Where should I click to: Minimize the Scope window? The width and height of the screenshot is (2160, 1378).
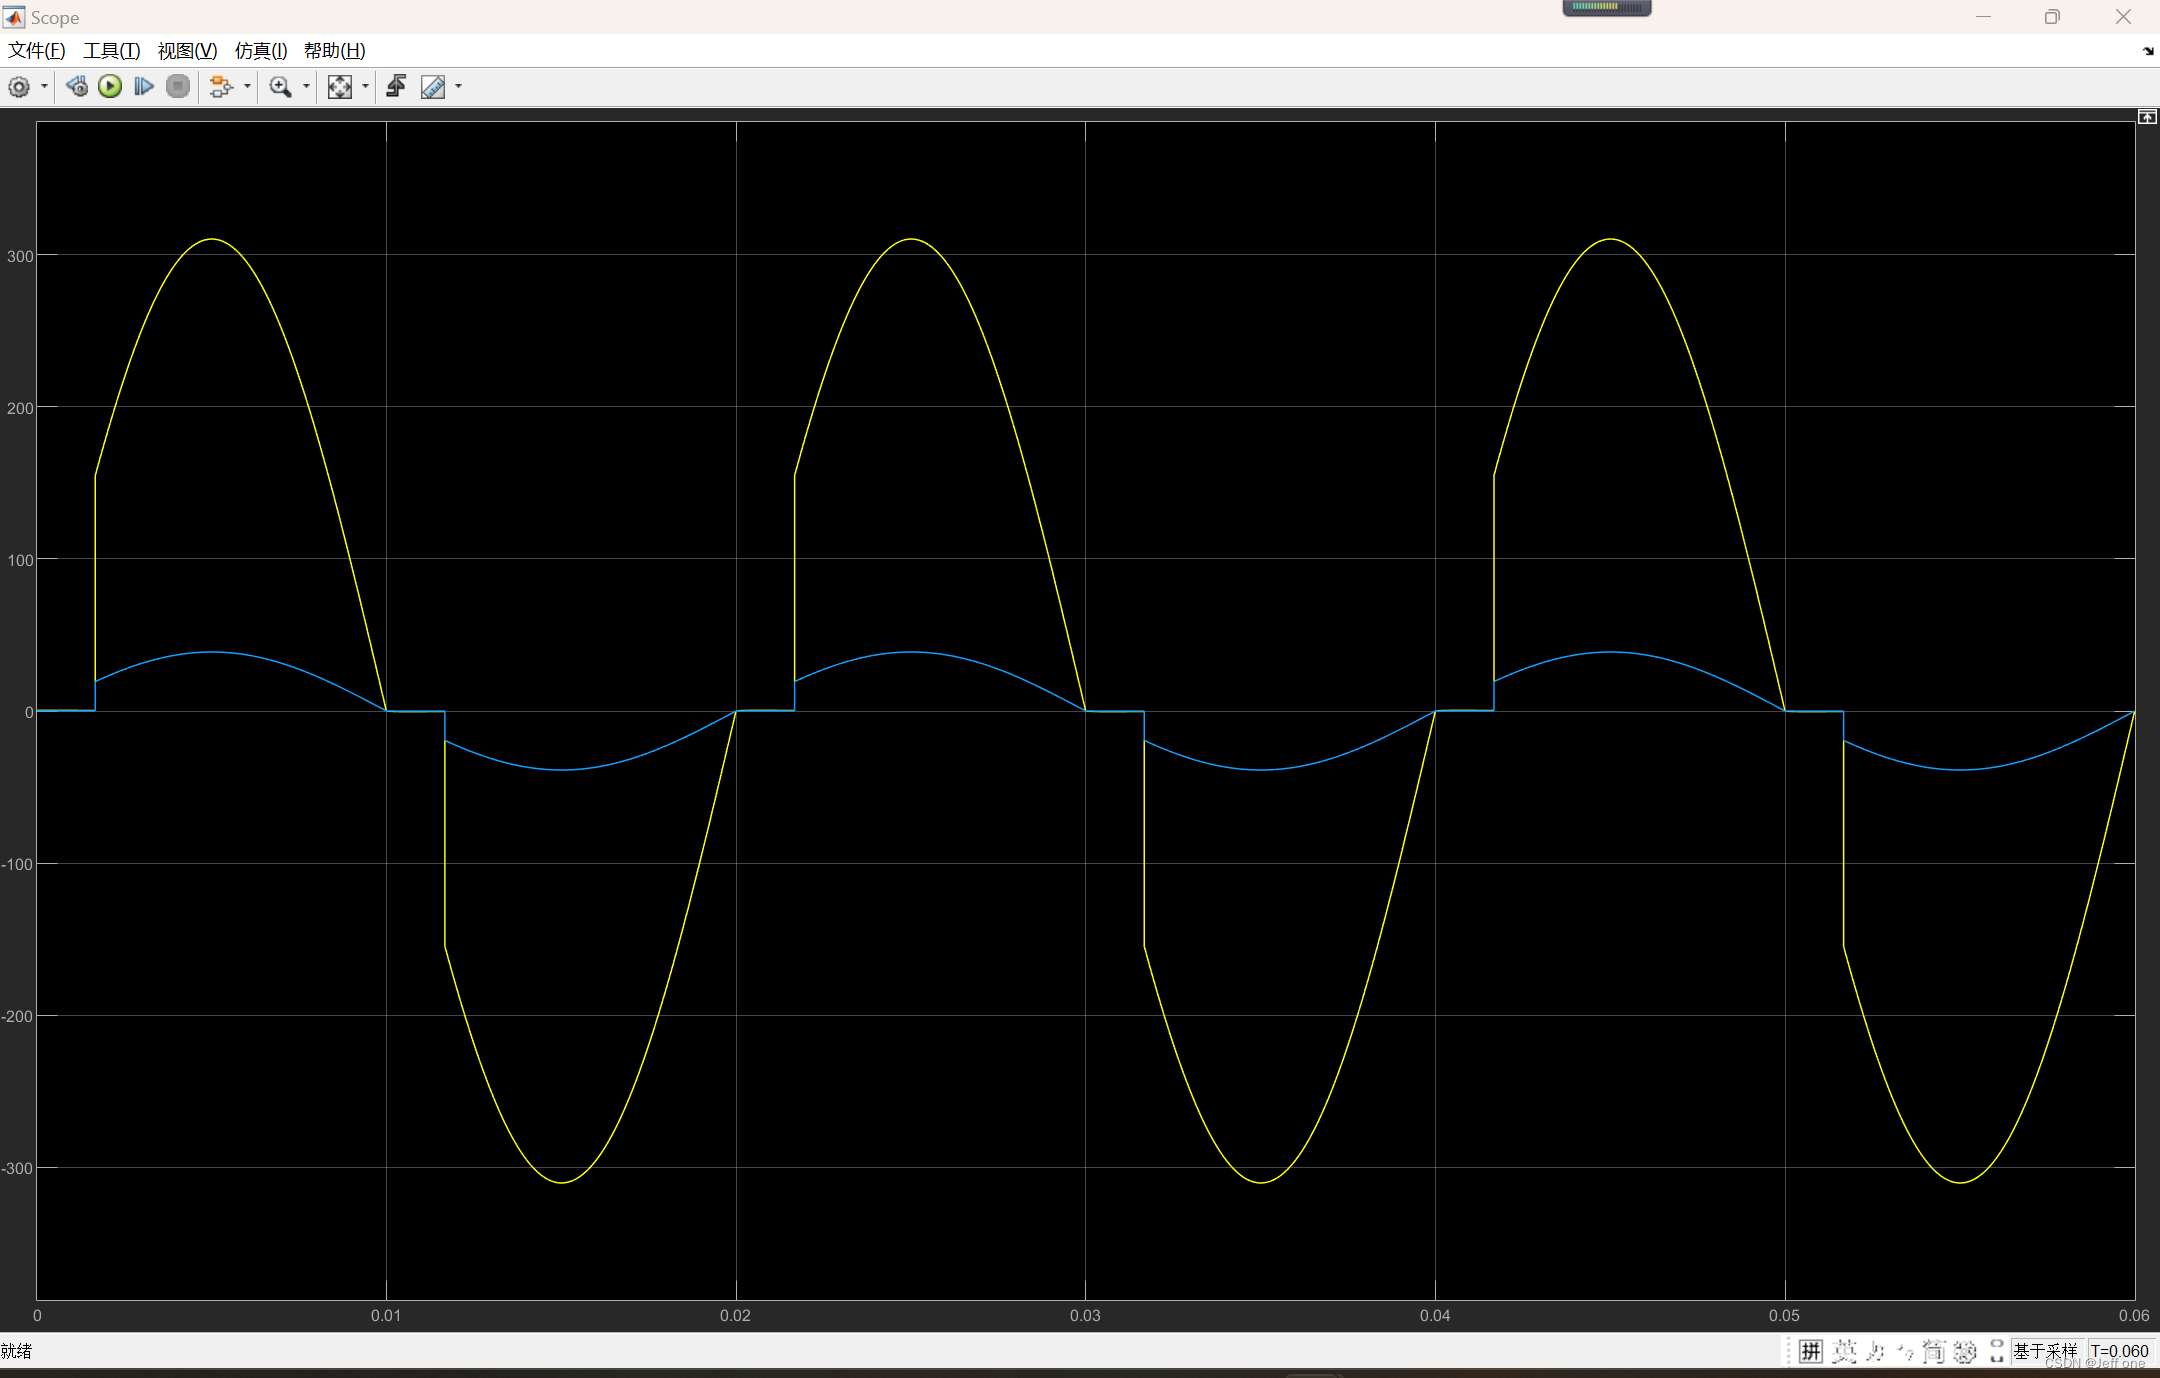[x=1984, y=17]
